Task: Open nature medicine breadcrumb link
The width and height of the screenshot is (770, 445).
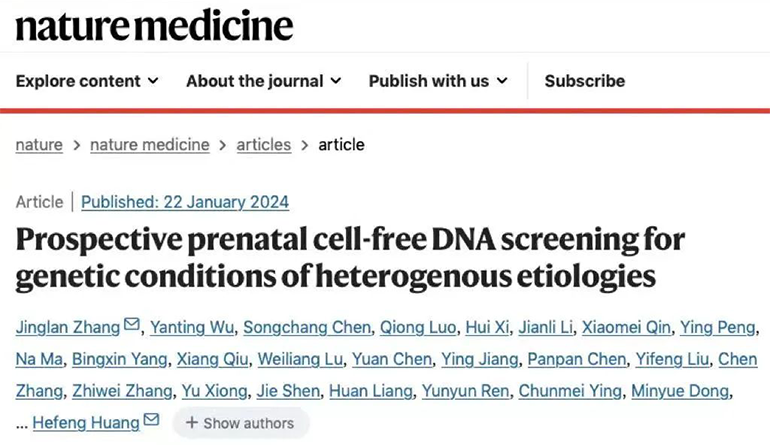Action: click(x=150, y=145)
